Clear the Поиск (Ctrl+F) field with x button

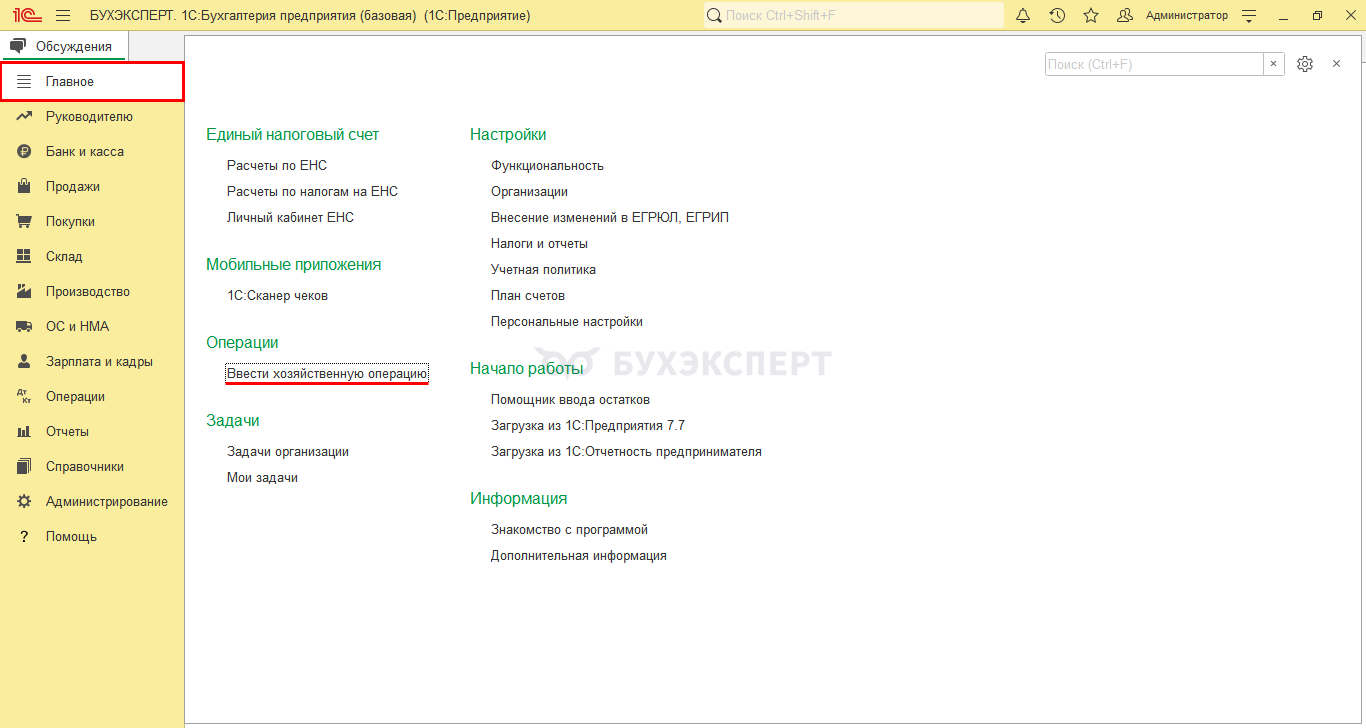[x=1274, y=64]
